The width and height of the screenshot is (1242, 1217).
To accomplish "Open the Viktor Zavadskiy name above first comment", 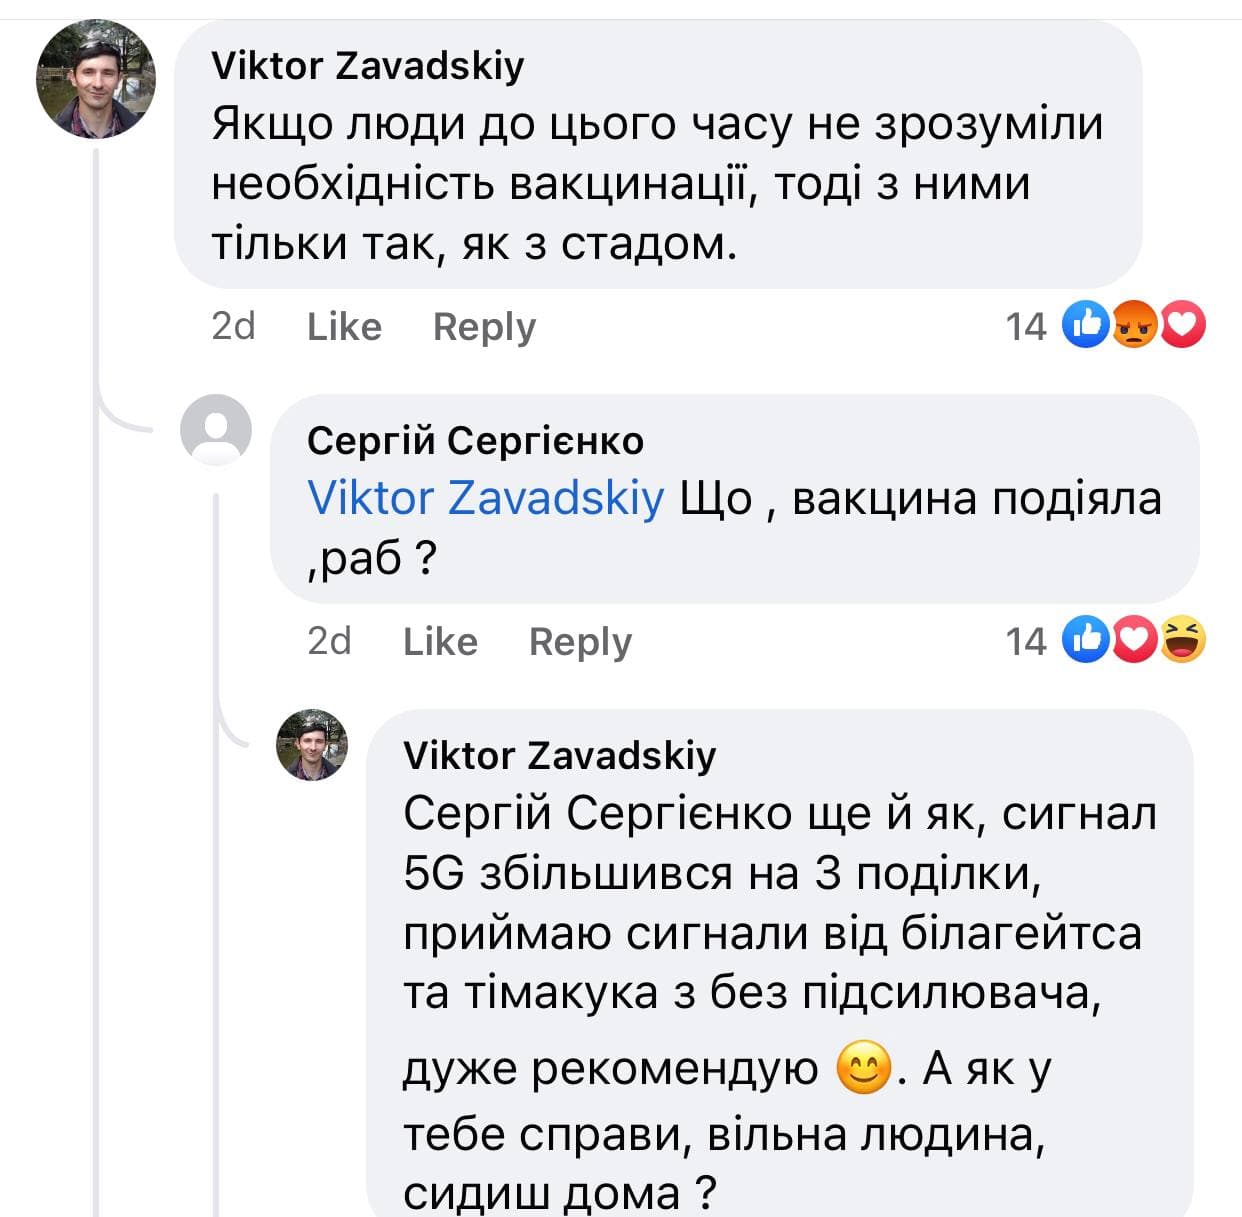I will coord(367,66).
